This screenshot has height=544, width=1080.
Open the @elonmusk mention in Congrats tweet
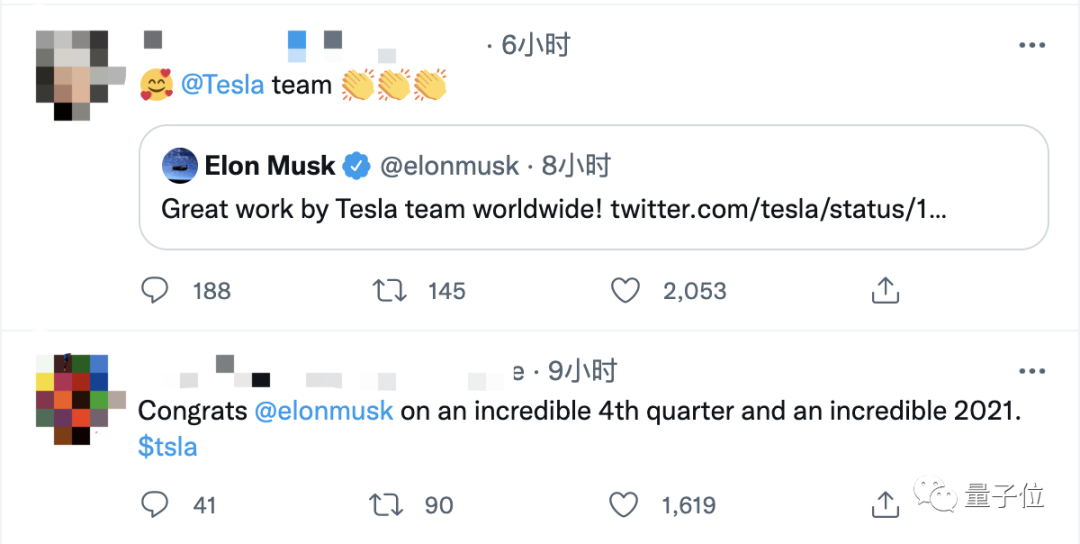coord(324,411)
